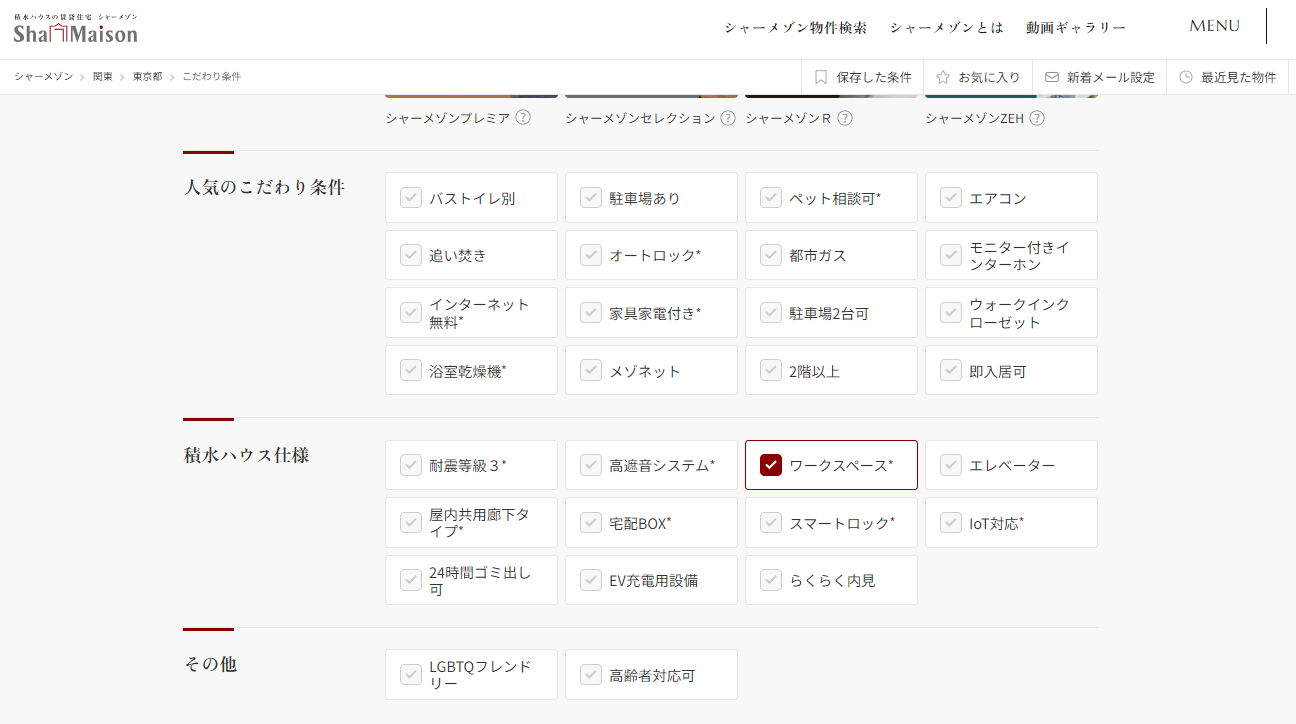Open the MENU in the header
The image size is (1296, 724).
coord(1214,26)
